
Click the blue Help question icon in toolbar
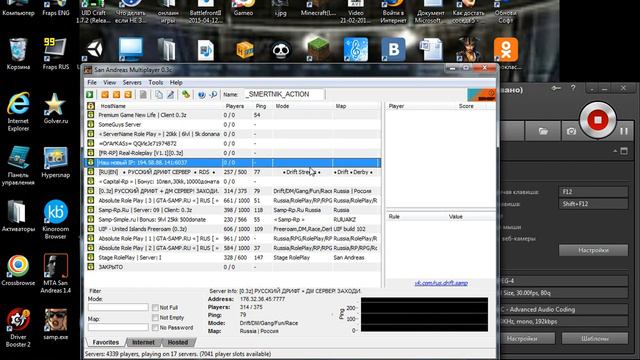(x=202, y=95)
